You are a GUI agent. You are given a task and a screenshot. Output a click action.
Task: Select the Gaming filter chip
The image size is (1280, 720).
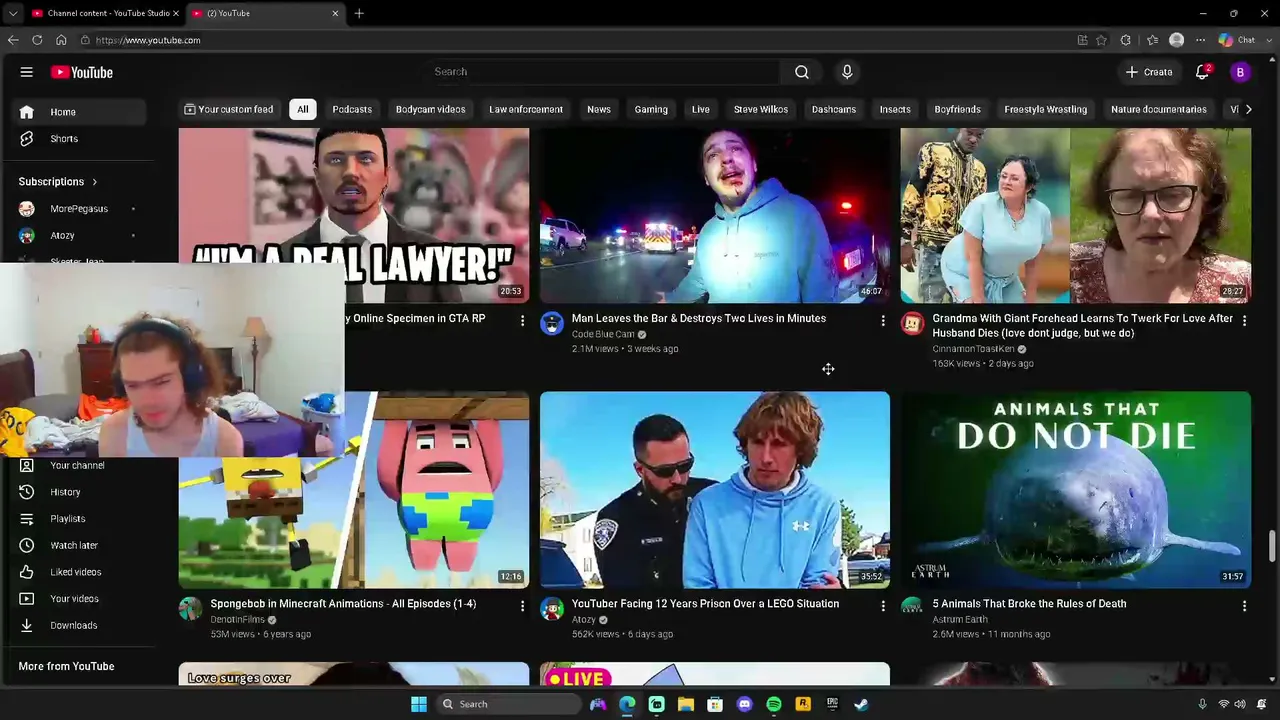[651, 109]
